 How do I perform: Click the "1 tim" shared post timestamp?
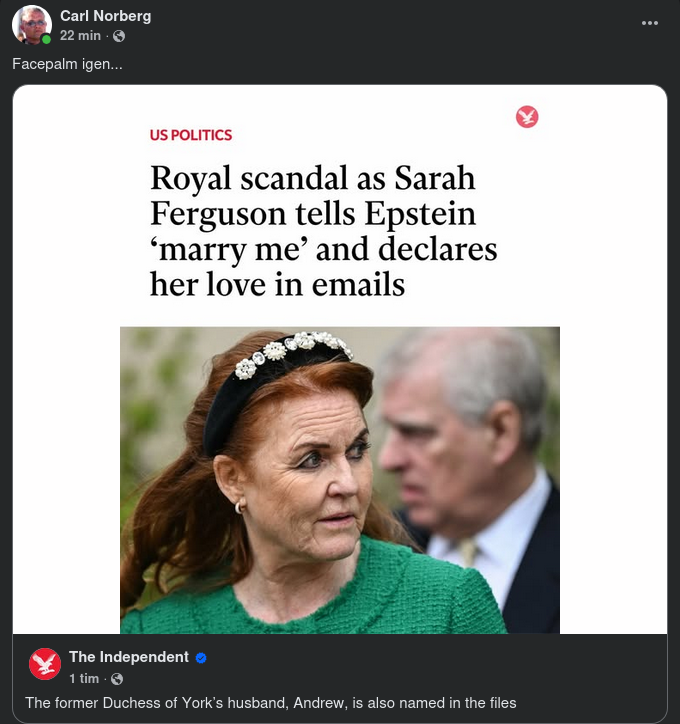86,679
